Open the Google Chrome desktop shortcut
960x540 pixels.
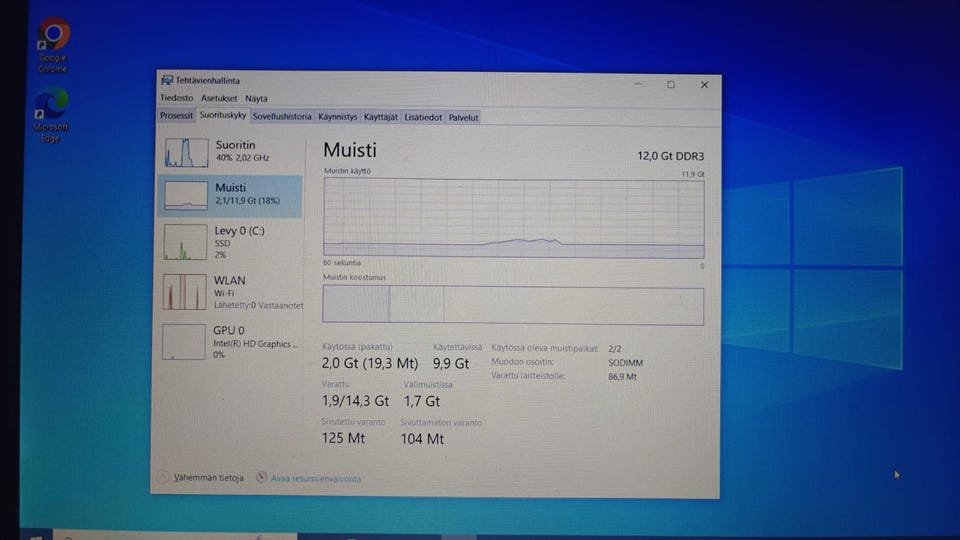53,45
